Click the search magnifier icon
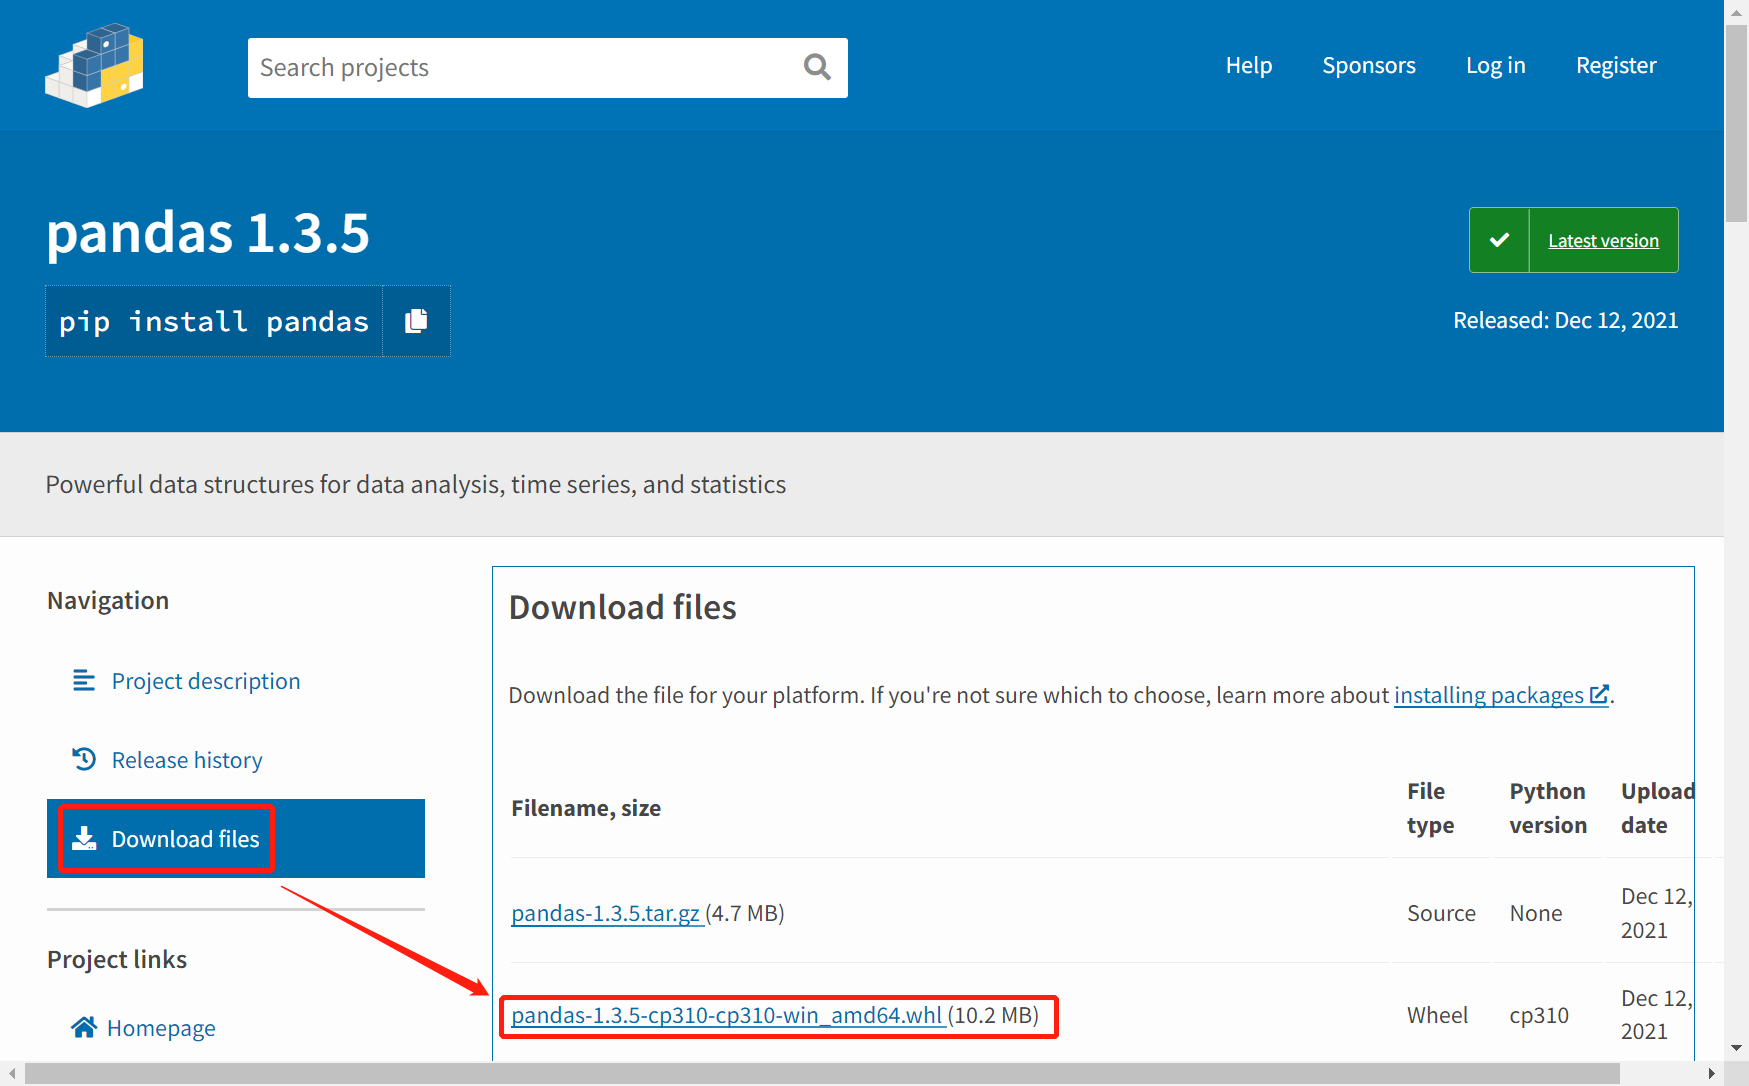 (x=817, y=67)
